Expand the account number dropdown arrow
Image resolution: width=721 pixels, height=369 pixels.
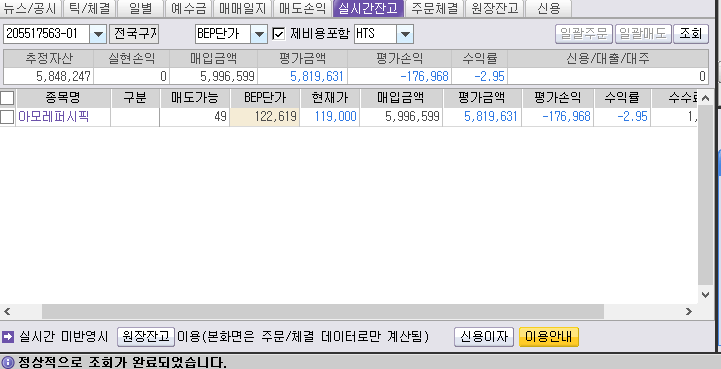point(98,35)
